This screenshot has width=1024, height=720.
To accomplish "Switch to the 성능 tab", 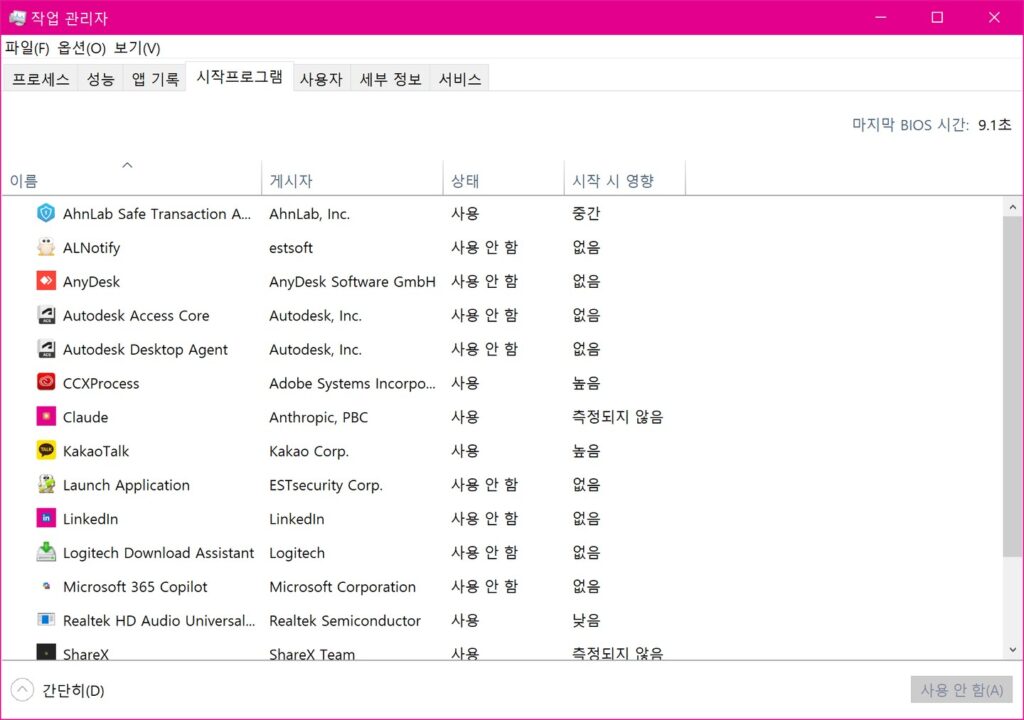I will tap(101, 79).
